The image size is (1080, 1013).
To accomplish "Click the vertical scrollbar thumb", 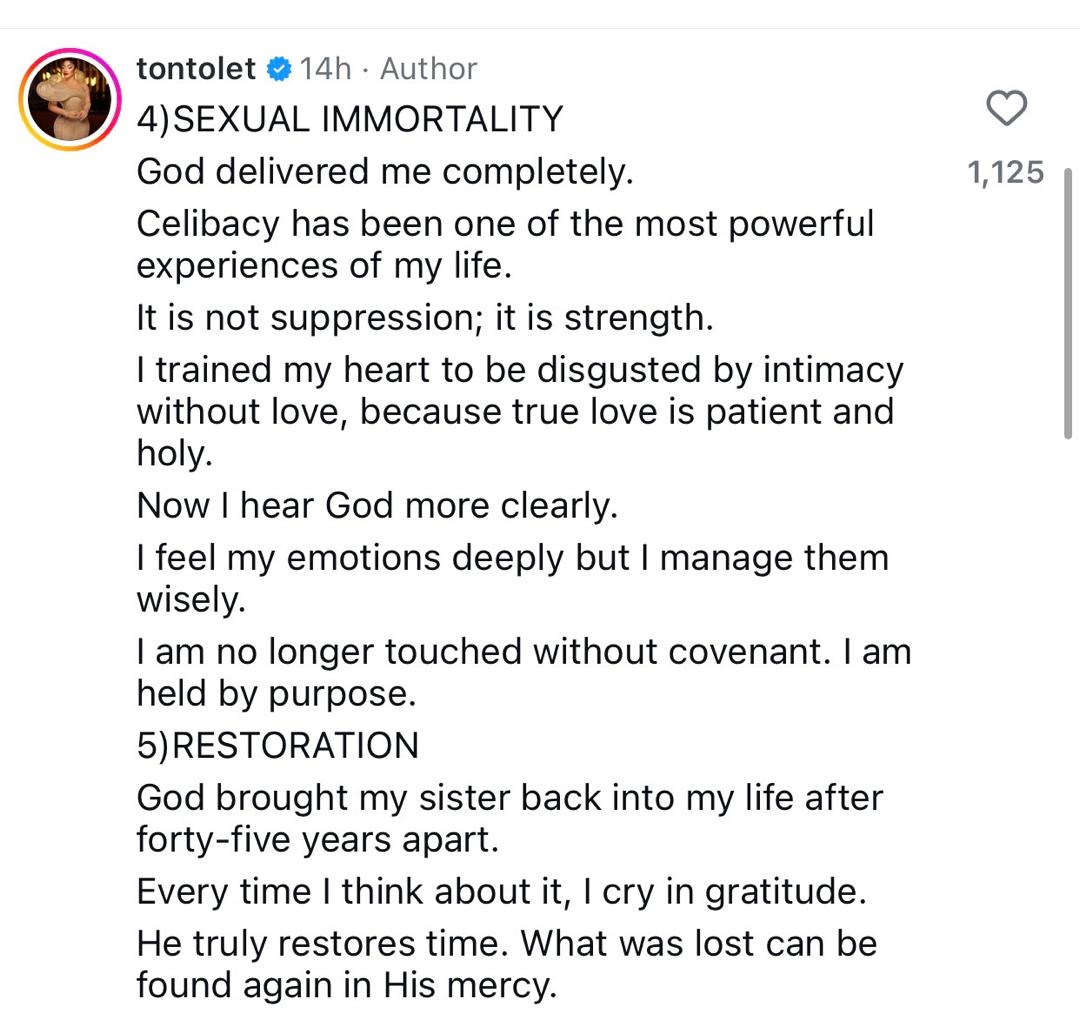I will [1068, 300].
